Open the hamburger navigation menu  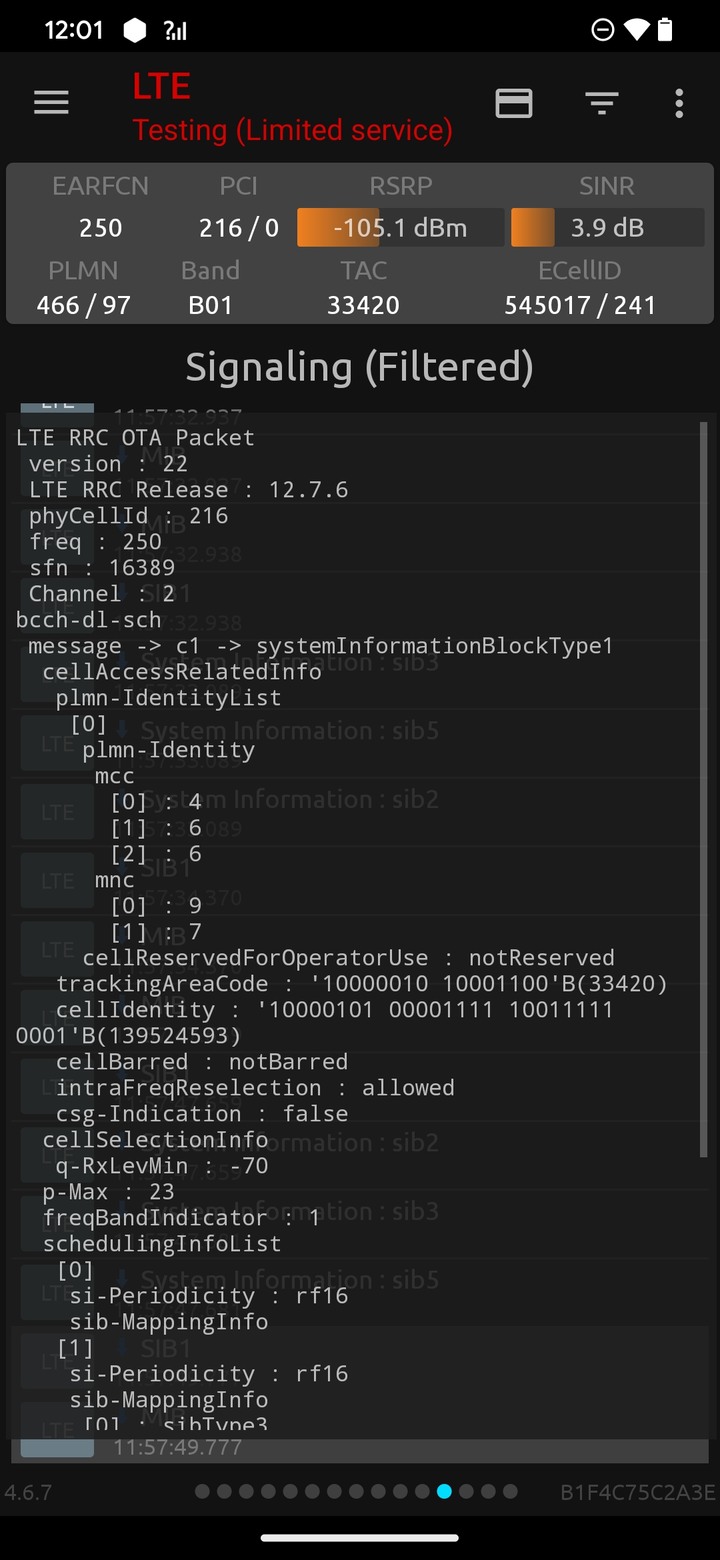[x=51, y=103]
